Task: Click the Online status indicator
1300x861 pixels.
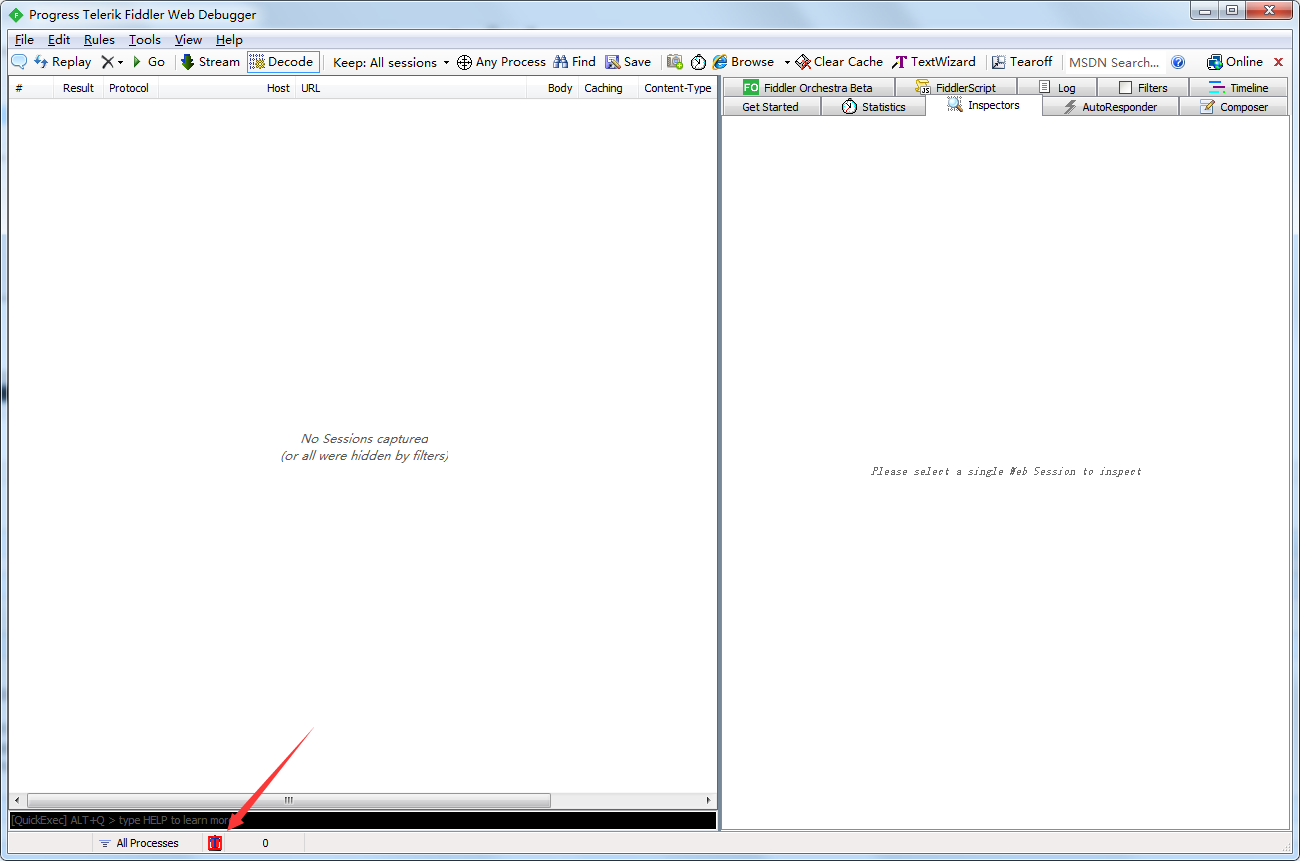Action: 1235,62
